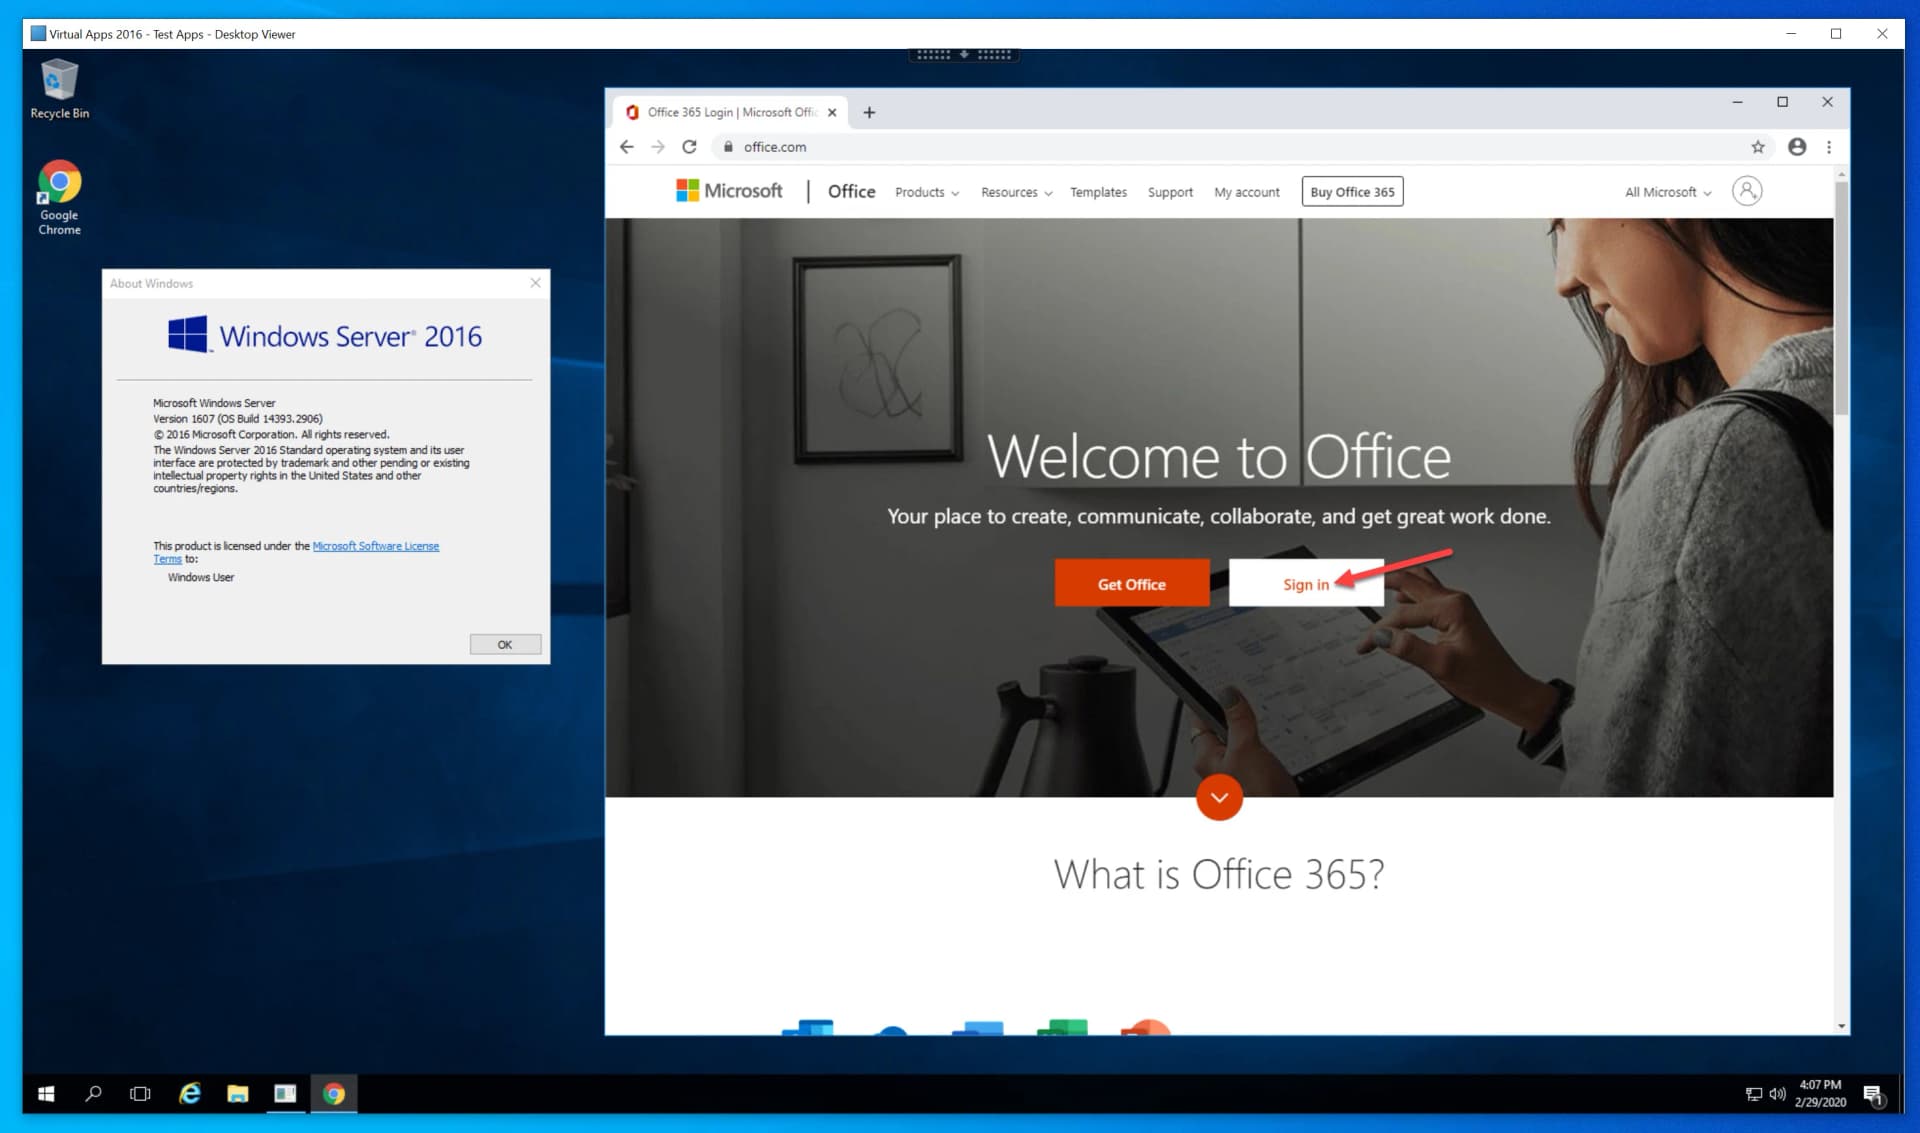Reload the office.com page
This screenshot has height=1133, width=1920.
(689, 147)
